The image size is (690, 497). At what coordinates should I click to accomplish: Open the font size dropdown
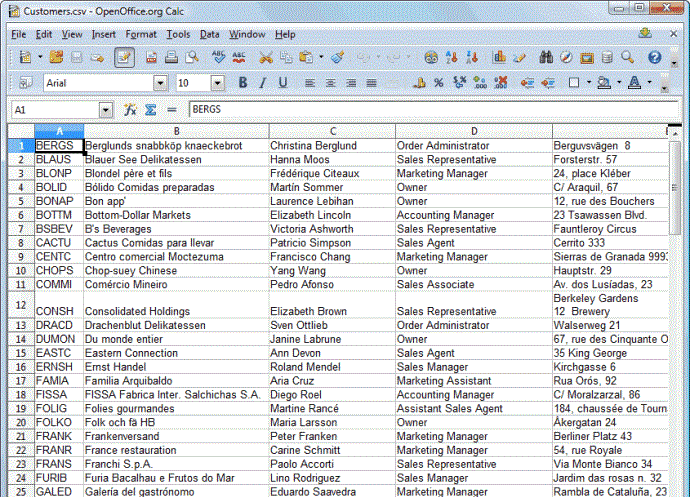tap(219, 83)
